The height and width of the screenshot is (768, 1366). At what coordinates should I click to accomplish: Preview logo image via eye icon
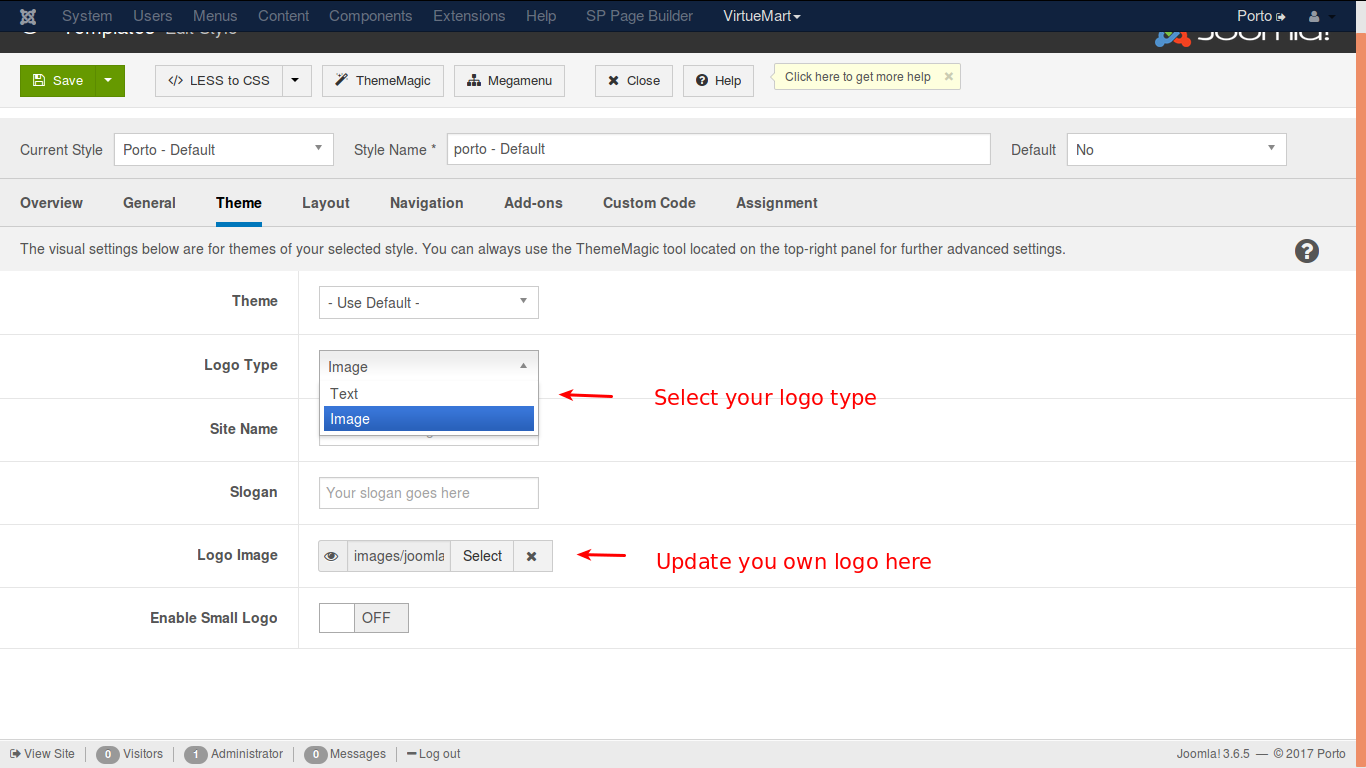[x=333, y=556]
